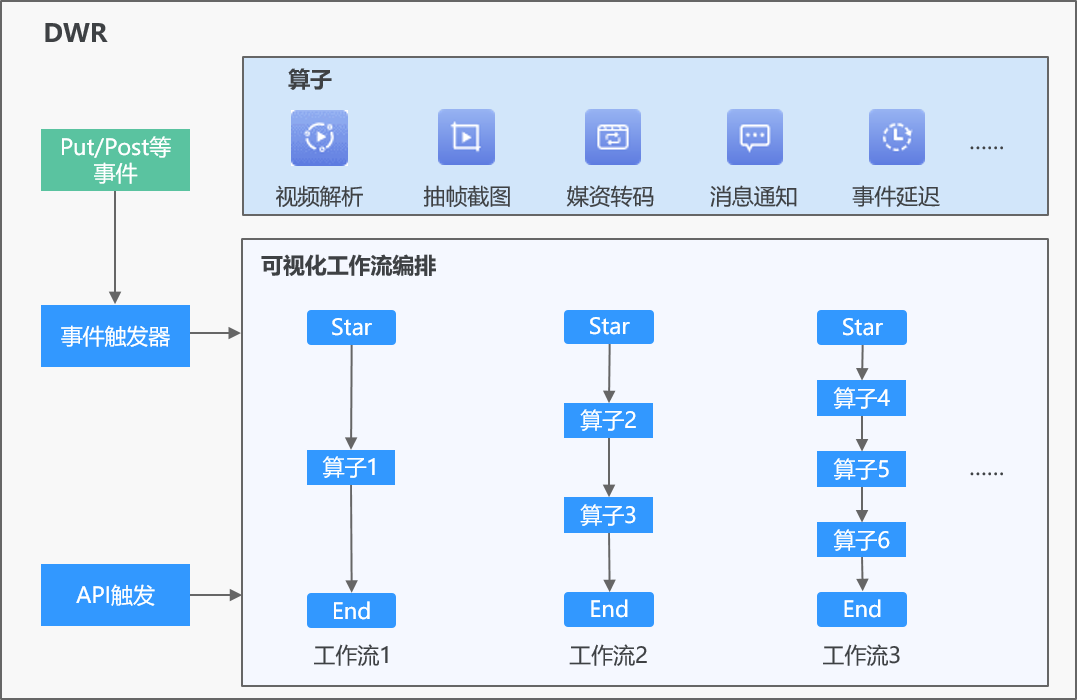Image resolution: width=1077 pixels, height=700 pixels.
Task: Click the 消息通知 label
Action: [753, 197]
